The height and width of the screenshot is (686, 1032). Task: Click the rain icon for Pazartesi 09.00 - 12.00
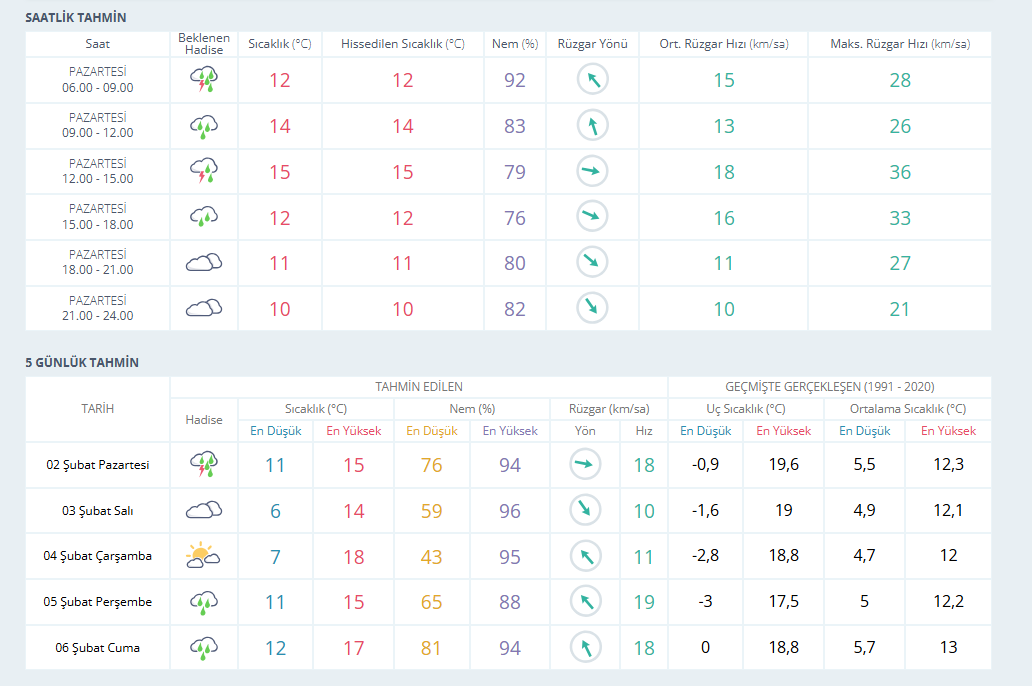pyautogui.click(x=204, y=126)
